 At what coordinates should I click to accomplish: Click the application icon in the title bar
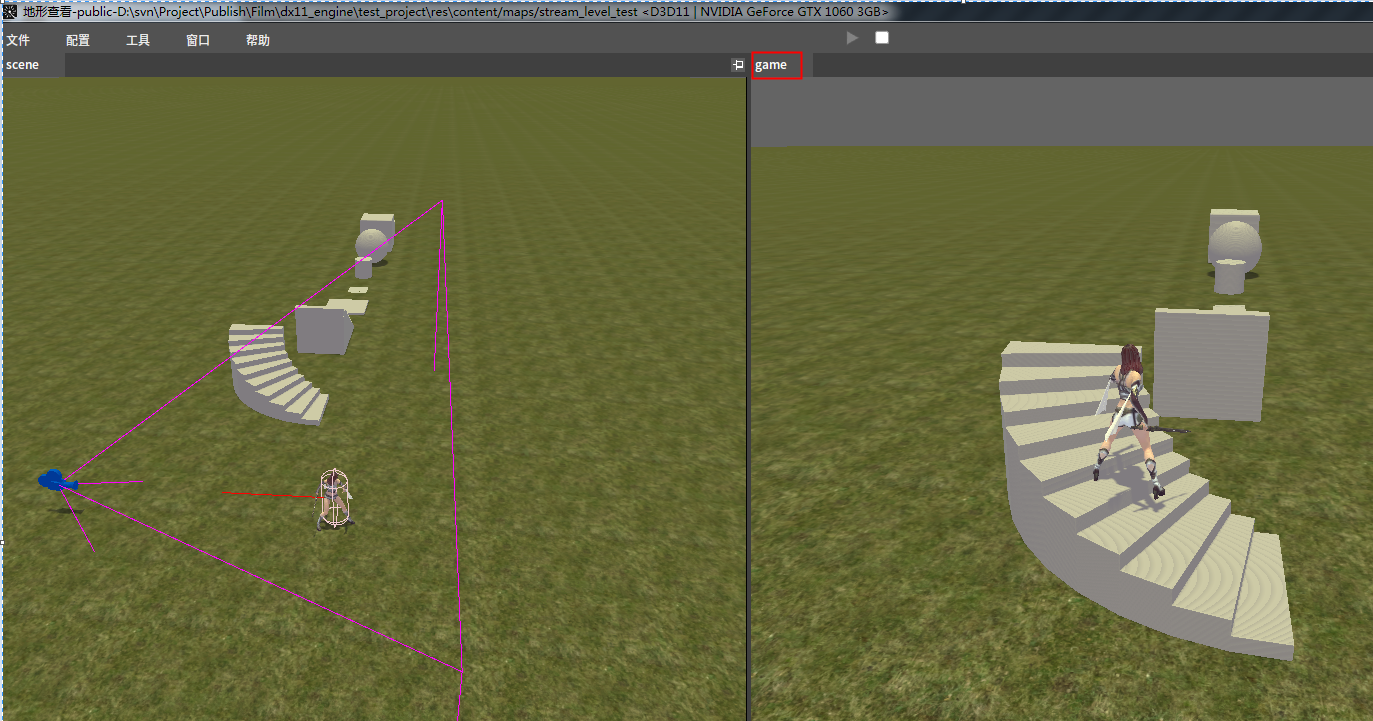point(10,11)
